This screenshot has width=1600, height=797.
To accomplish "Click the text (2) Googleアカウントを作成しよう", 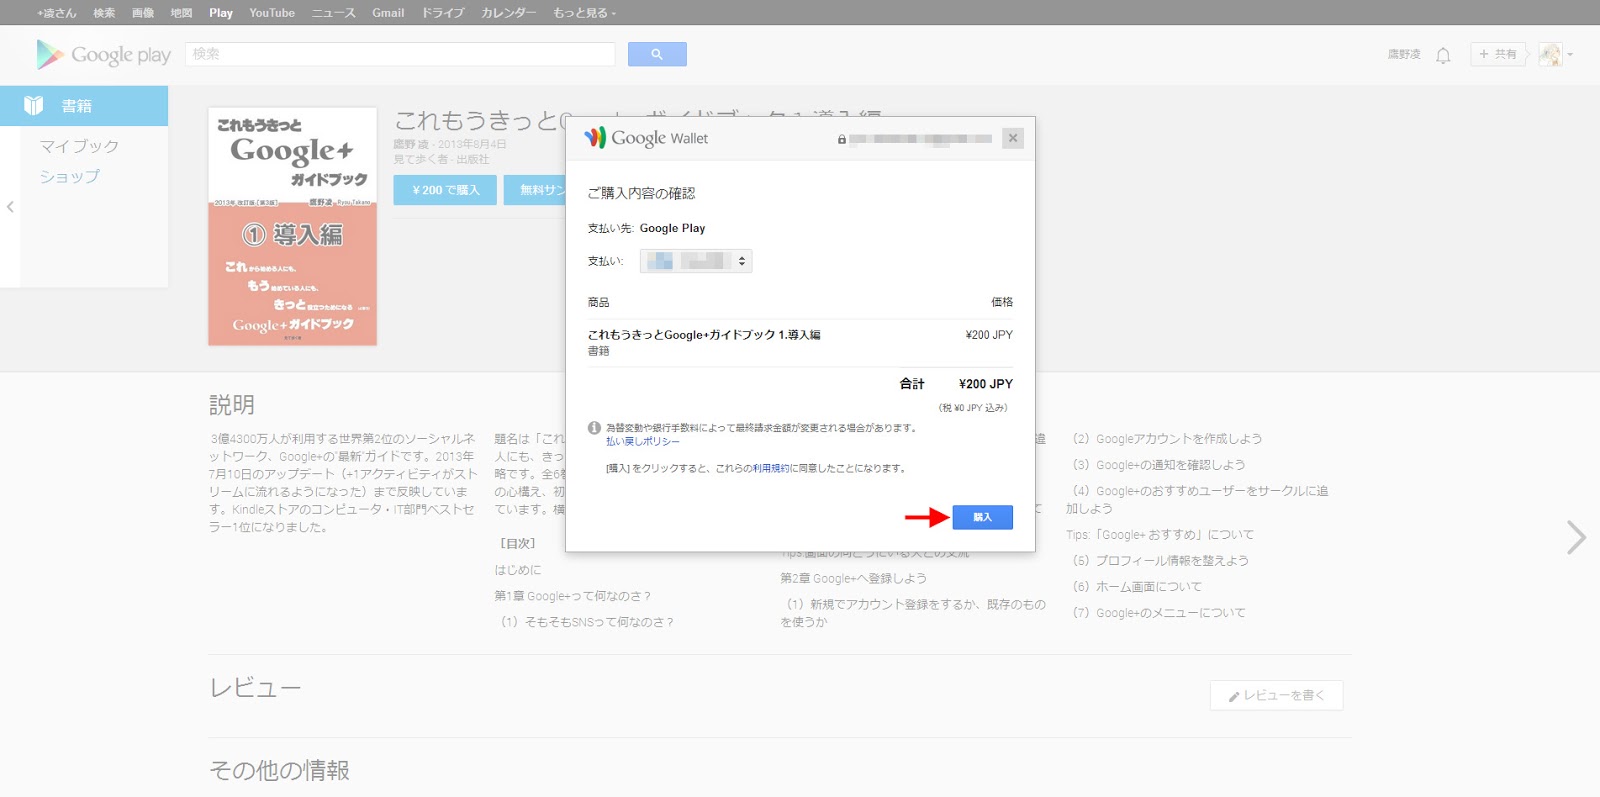I will pyautogui.click(x=1167, y=439).
